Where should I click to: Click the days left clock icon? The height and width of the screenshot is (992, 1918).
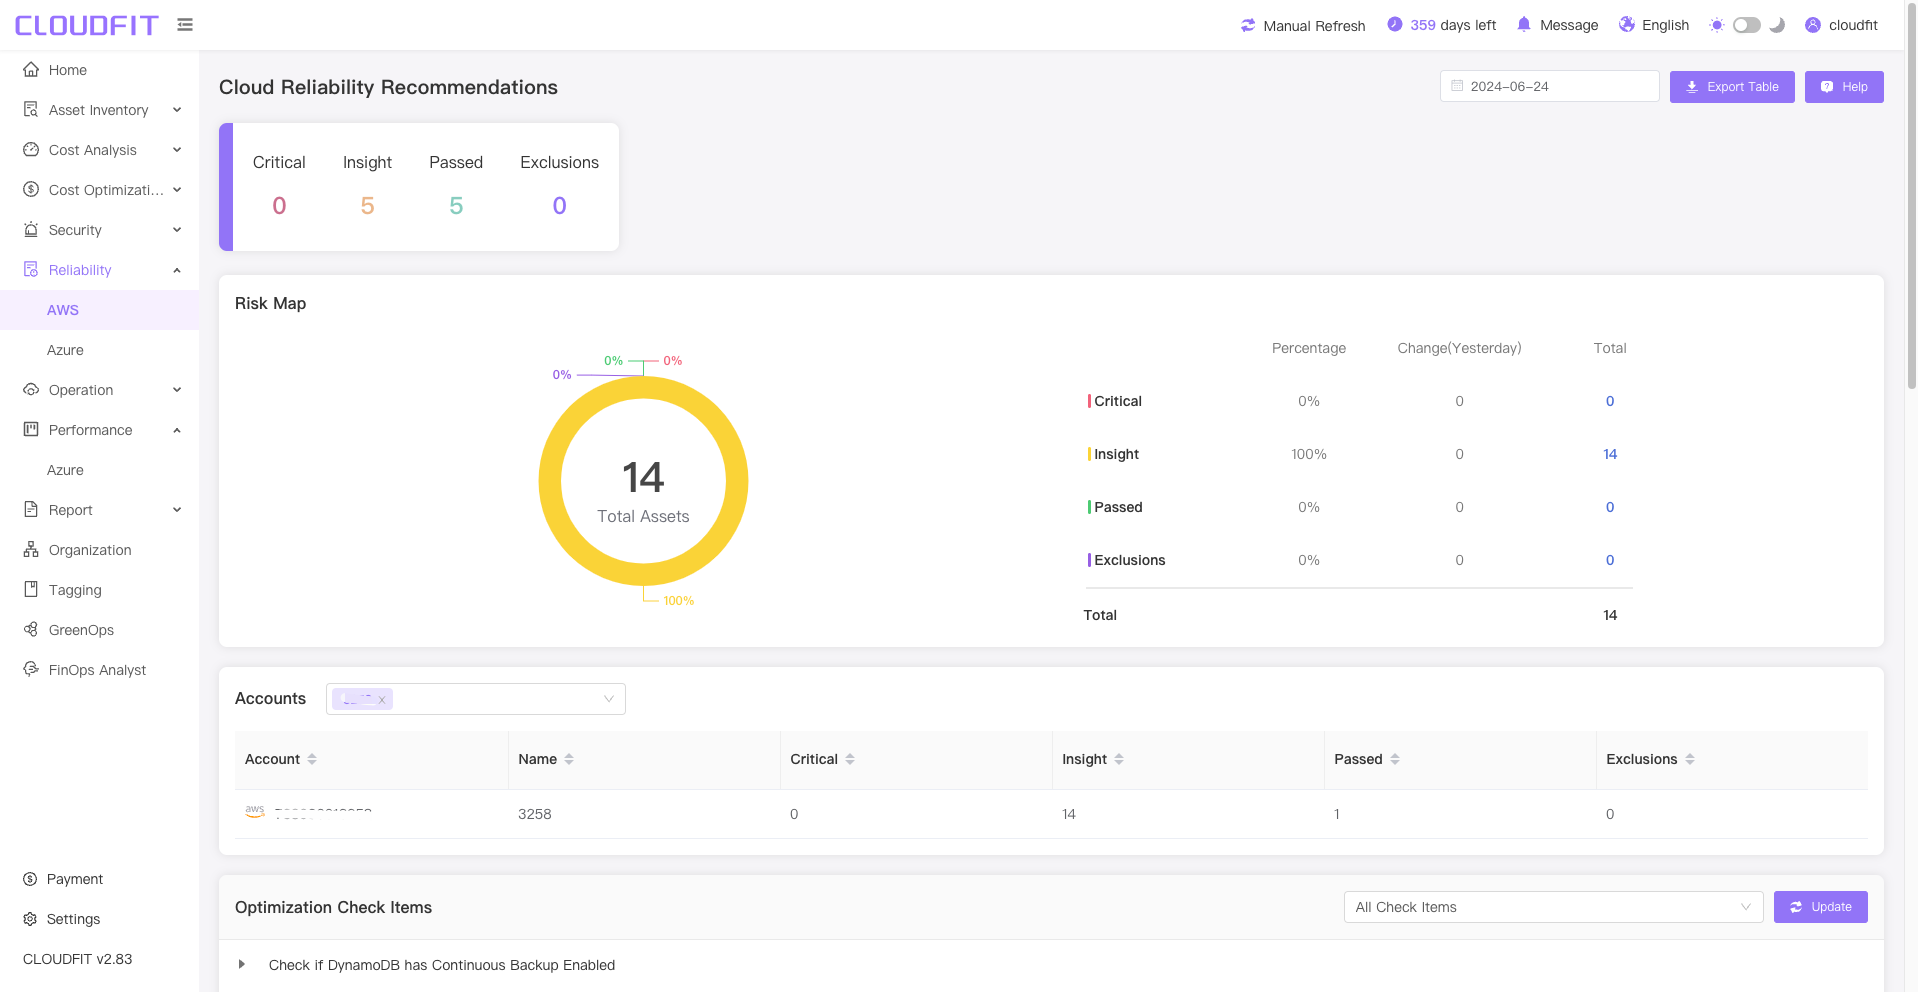coord(1395,24)
